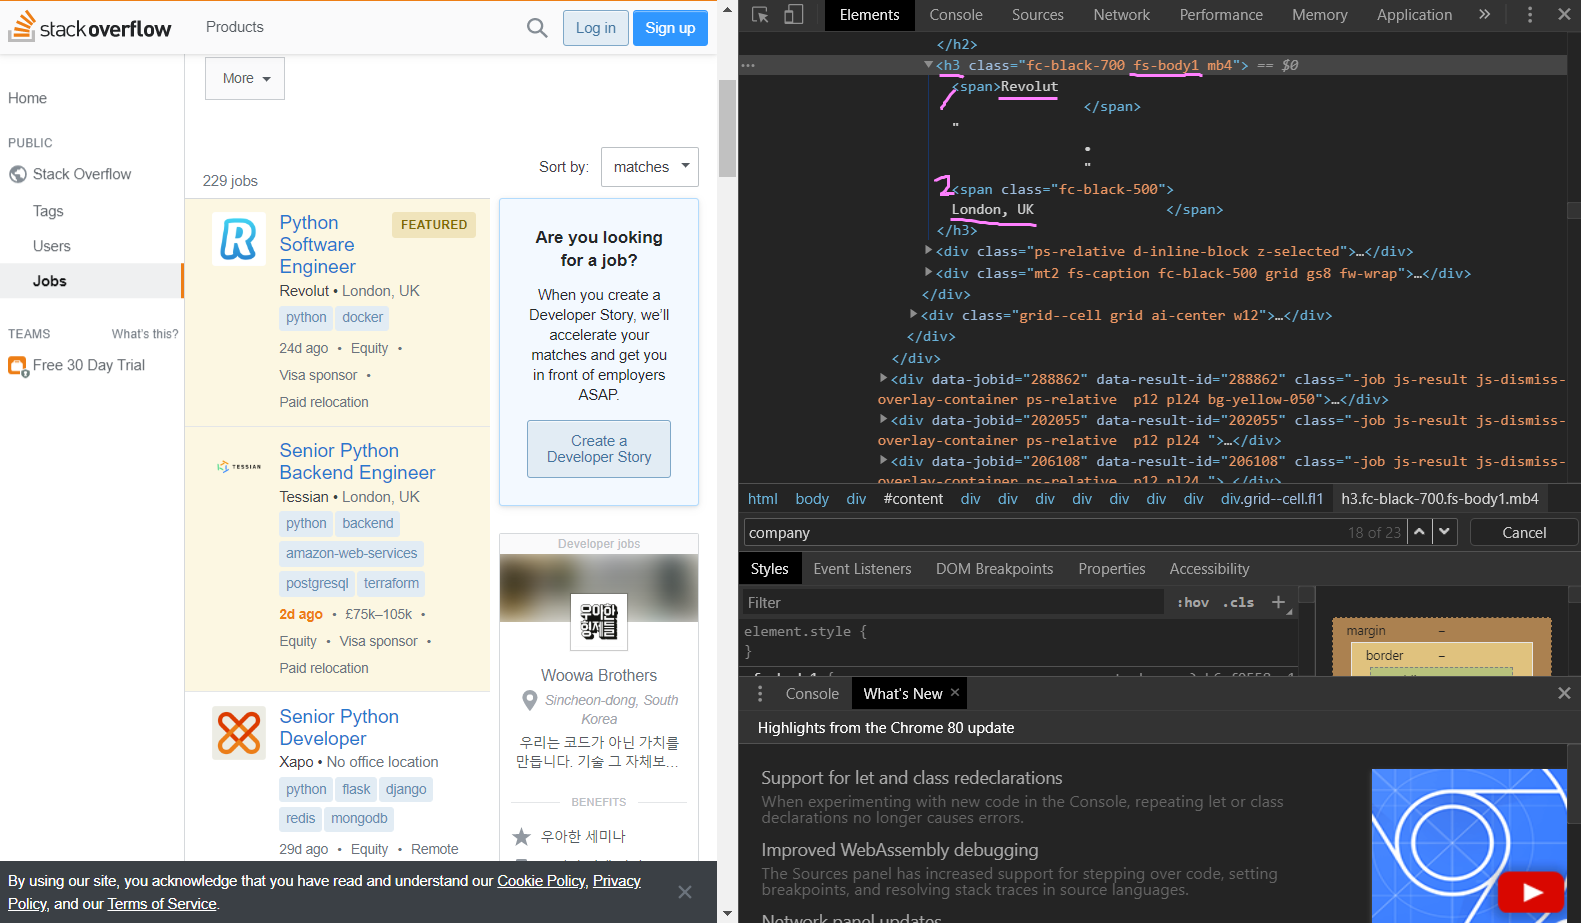Expand the grid--cell ai-center div node
Screen dimensions: 1581x923
click(x=913, y=314)
